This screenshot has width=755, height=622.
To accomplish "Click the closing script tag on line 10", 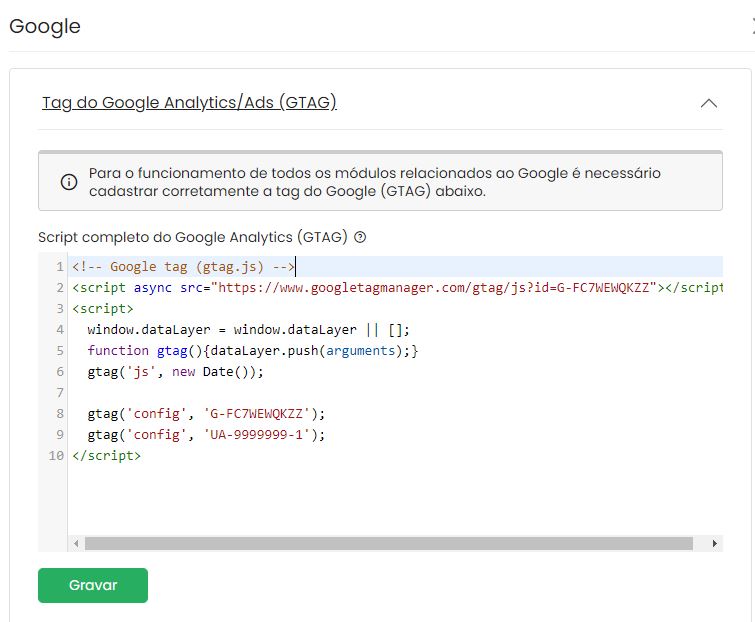I will click(x=106, y=456).
